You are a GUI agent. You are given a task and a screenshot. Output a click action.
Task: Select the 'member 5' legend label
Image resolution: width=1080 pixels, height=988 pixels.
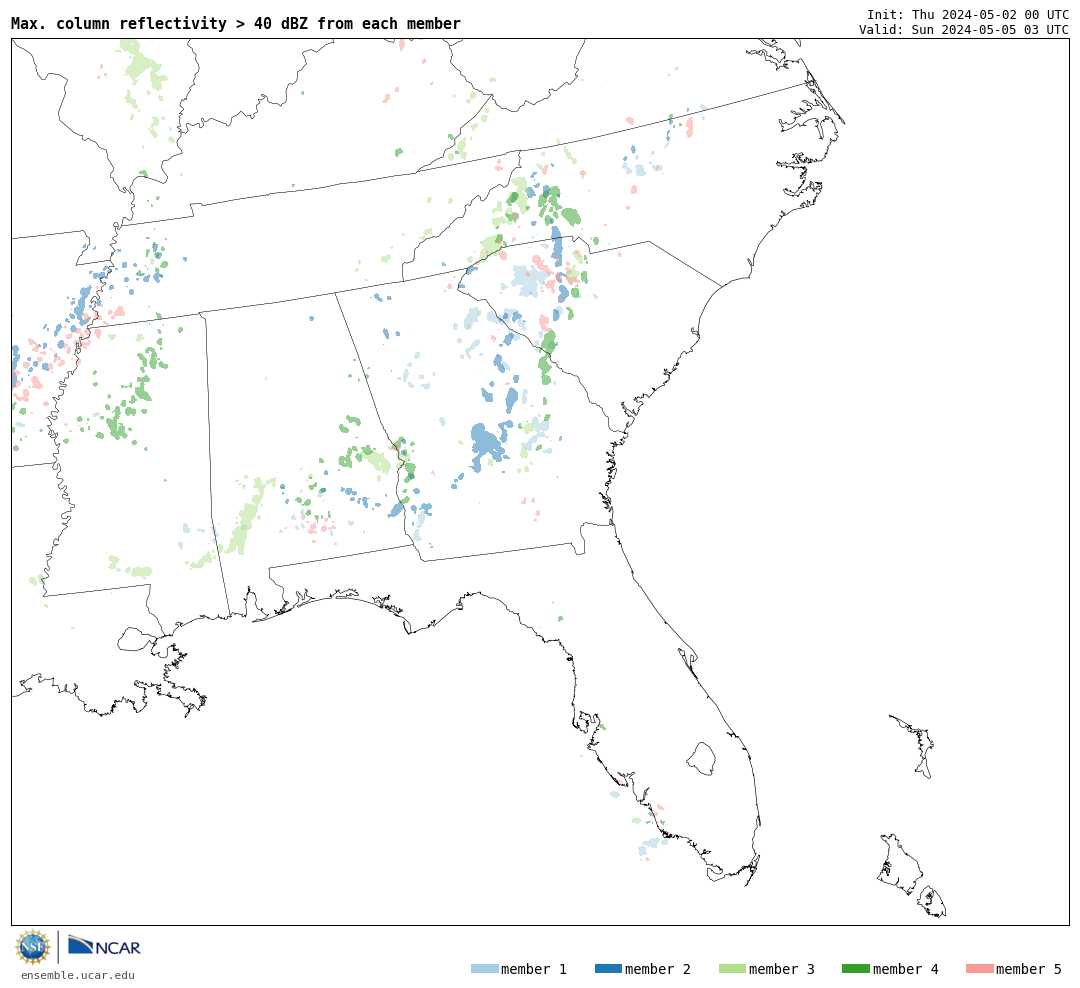pyautogui.click(x=1029, y=969)
